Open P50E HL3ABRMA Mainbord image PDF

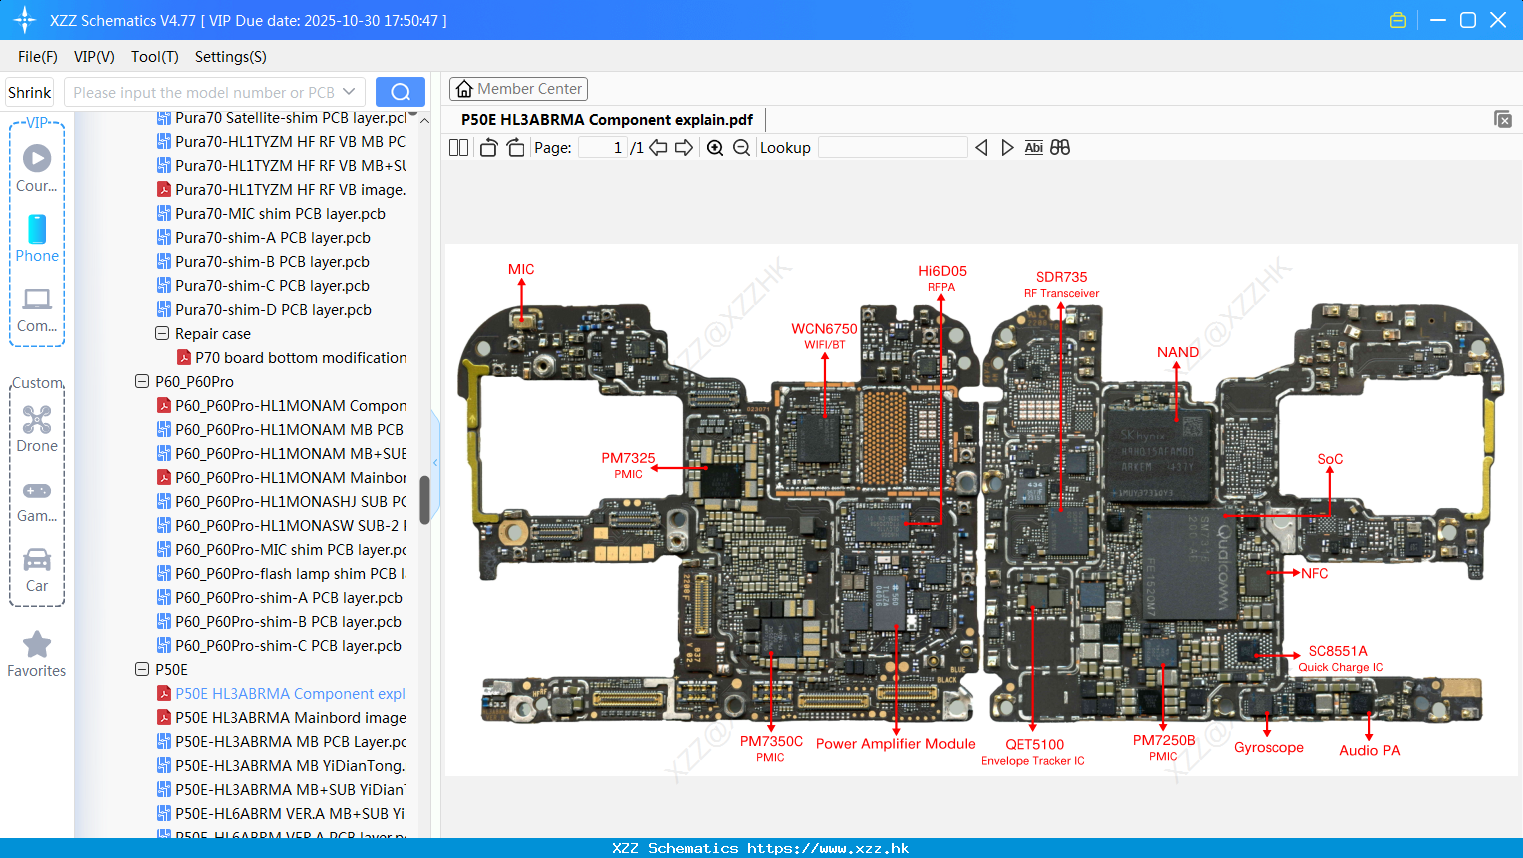281,717
